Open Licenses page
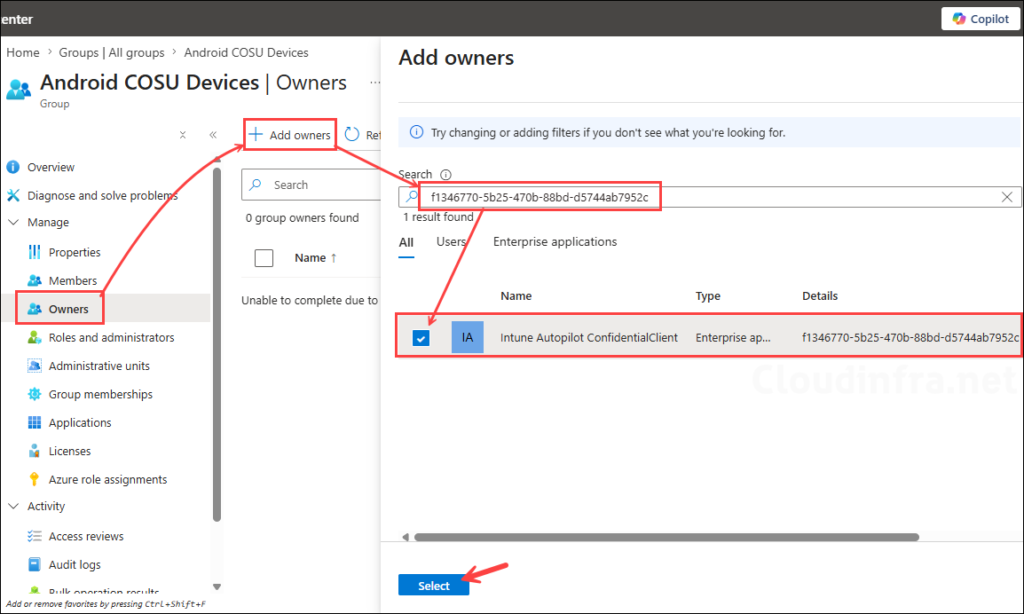The image size is (1024, 614). click(x=69, y=451)
